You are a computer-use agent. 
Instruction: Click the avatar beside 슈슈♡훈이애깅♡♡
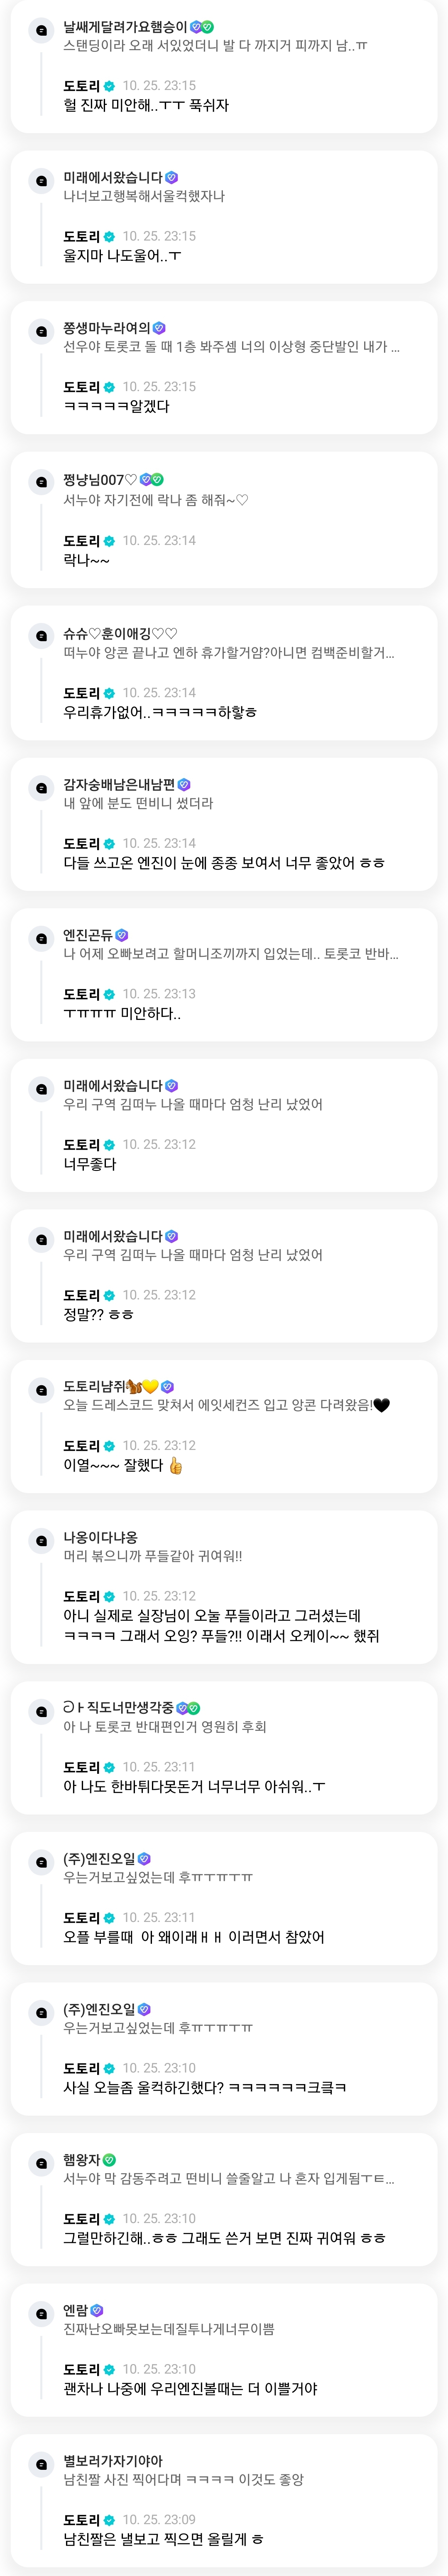click(x=41, y=635)
